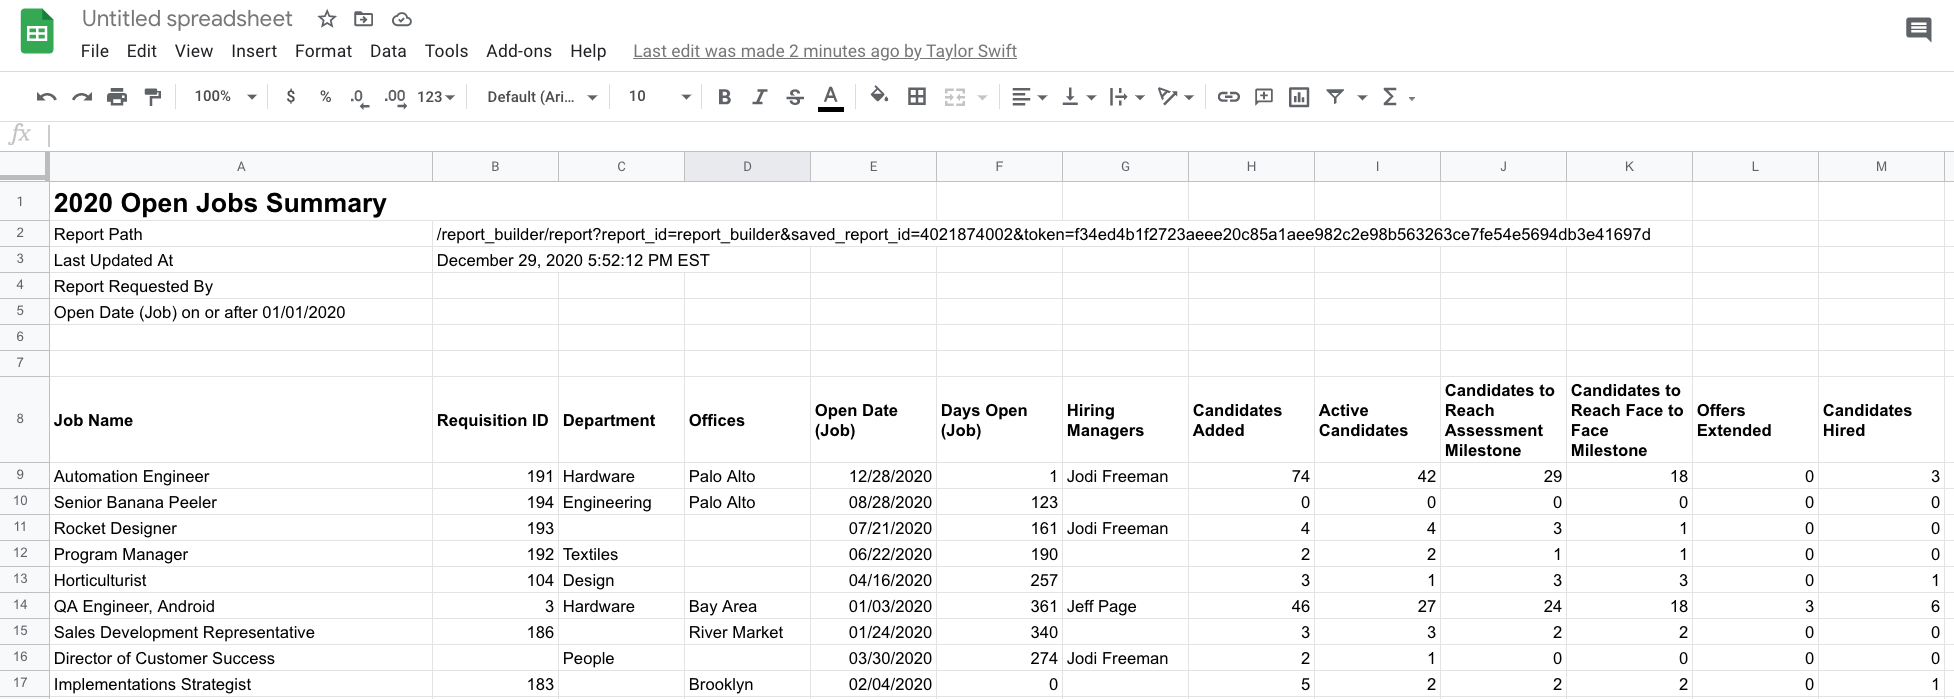Open the Add-ons menu
Image resolution: width=1954 pixels, height=699 pixels.
[x=518, y=51]
